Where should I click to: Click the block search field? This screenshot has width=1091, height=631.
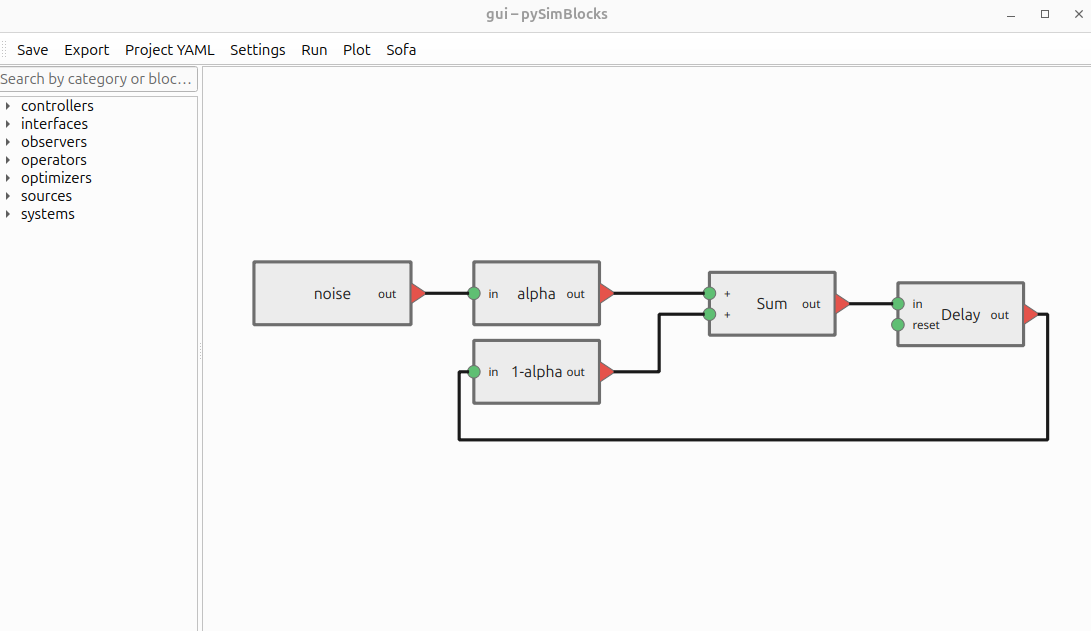(97, 78)
